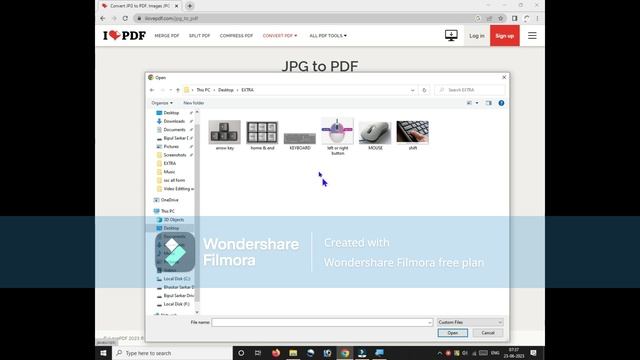Select Screenshots folder in navigation pane
This screenshot has width=640, height=360.
pyautogui.click(x=175, y=155)
